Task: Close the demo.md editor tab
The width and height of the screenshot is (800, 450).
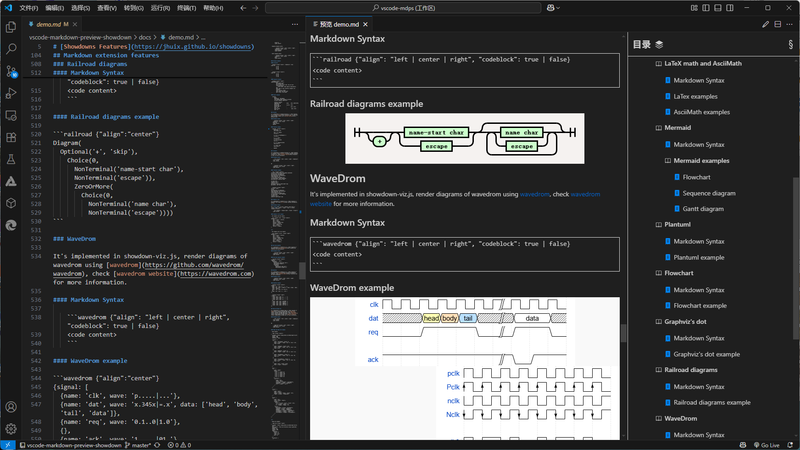Action: click(x=75, y=24)
